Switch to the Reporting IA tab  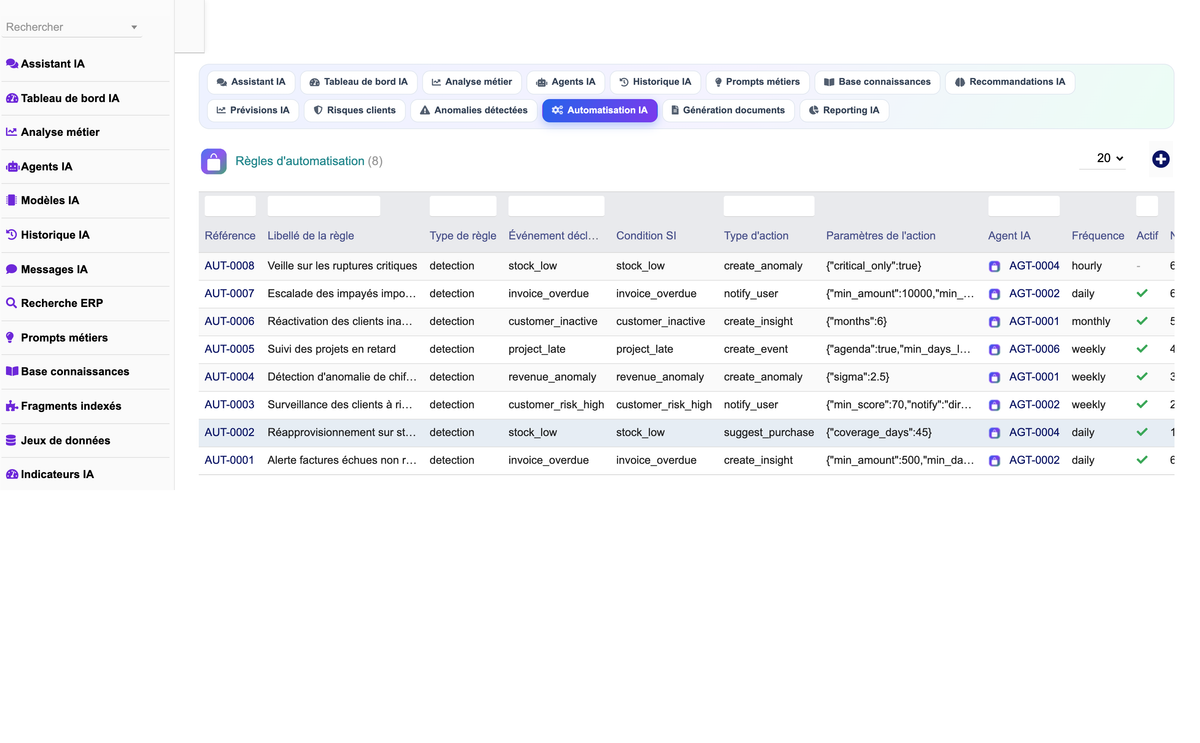(844, 110)
